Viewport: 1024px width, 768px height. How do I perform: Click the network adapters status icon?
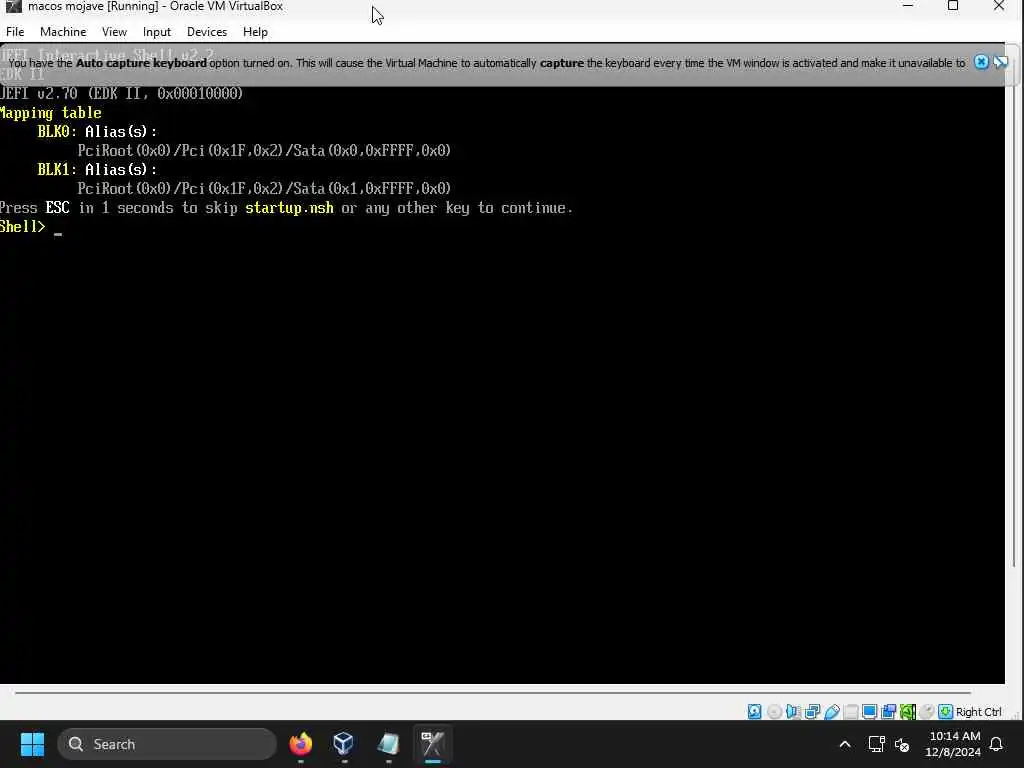812,712
